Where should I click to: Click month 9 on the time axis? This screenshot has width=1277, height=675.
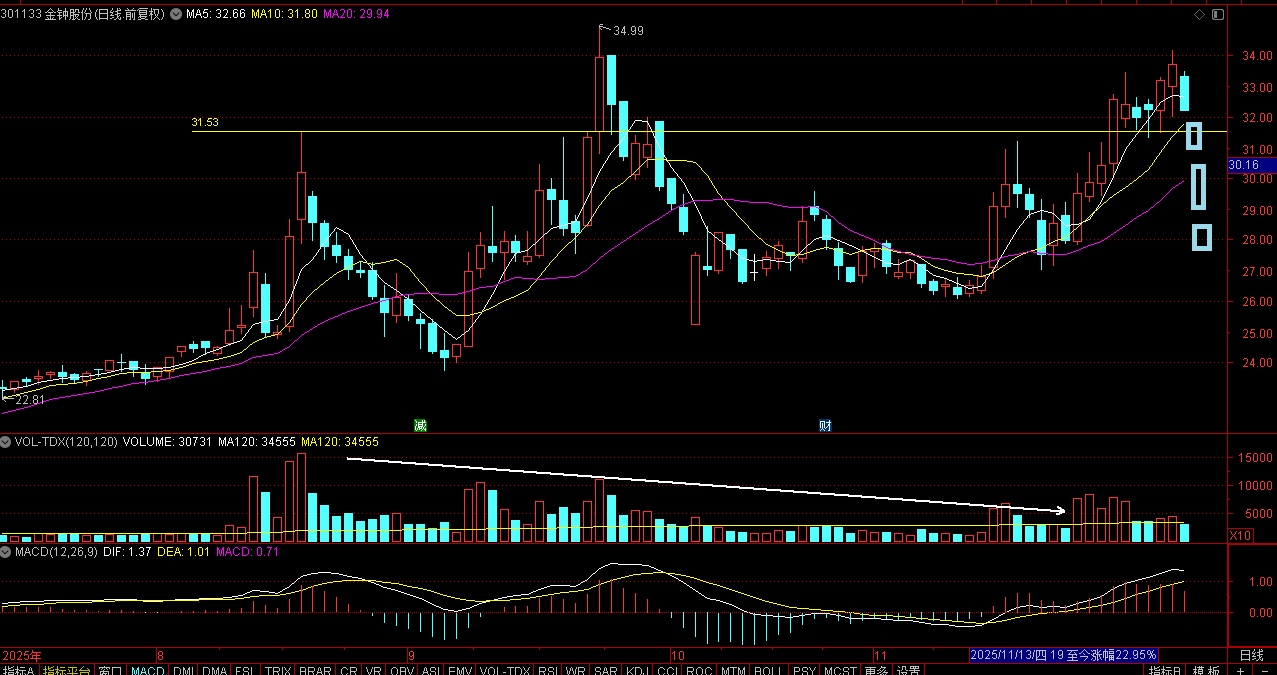tap(410, 656)
